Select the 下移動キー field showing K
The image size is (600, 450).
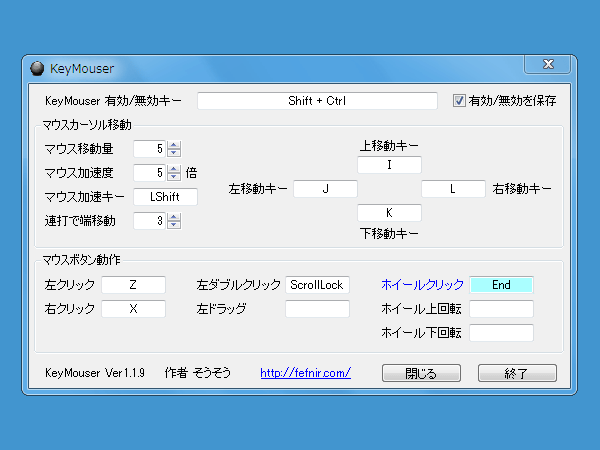click(x=389, y=213)
